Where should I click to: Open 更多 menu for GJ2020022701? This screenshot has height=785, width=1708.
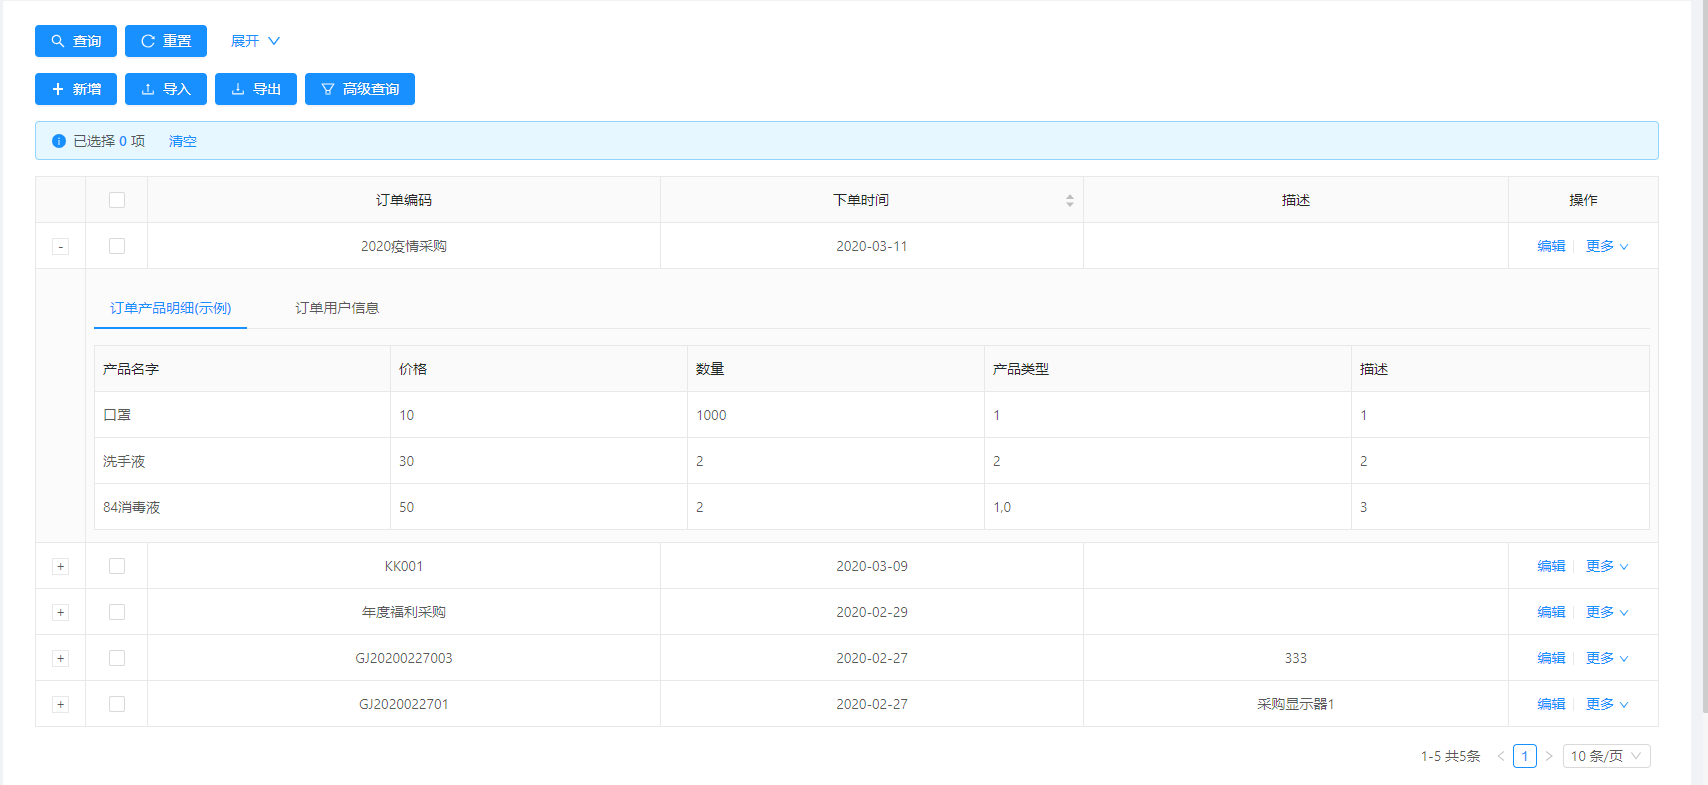pyautogui.click(x=1607, y=704)
